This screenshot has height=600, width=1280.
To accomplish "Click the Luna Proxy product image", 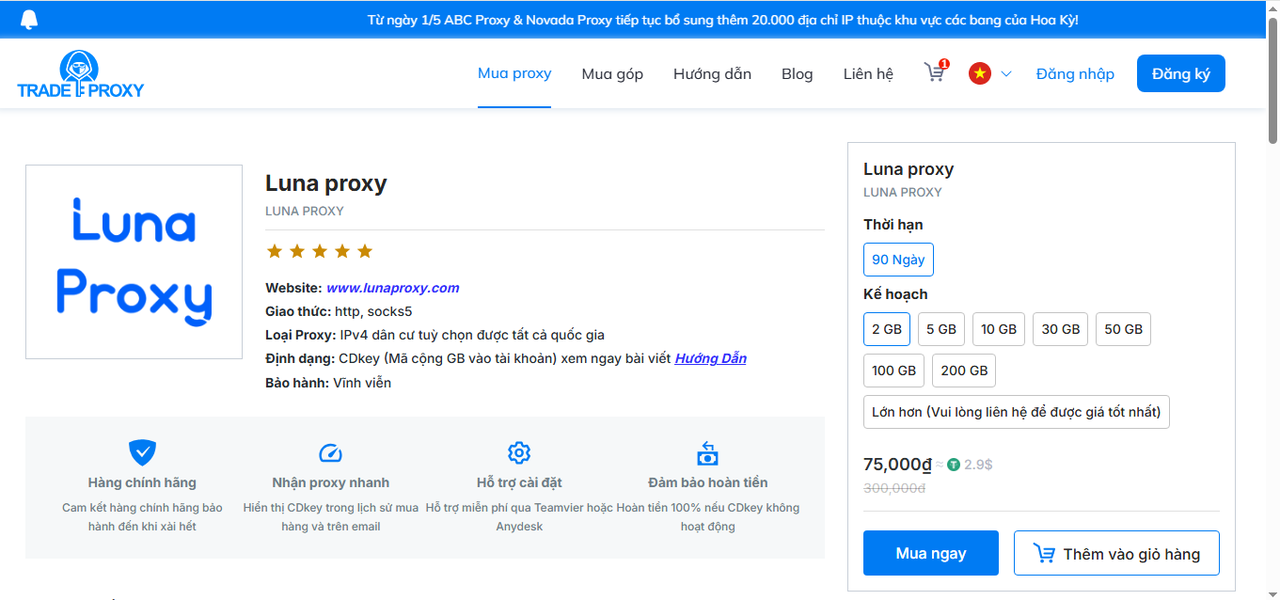I will coord(134,261).
